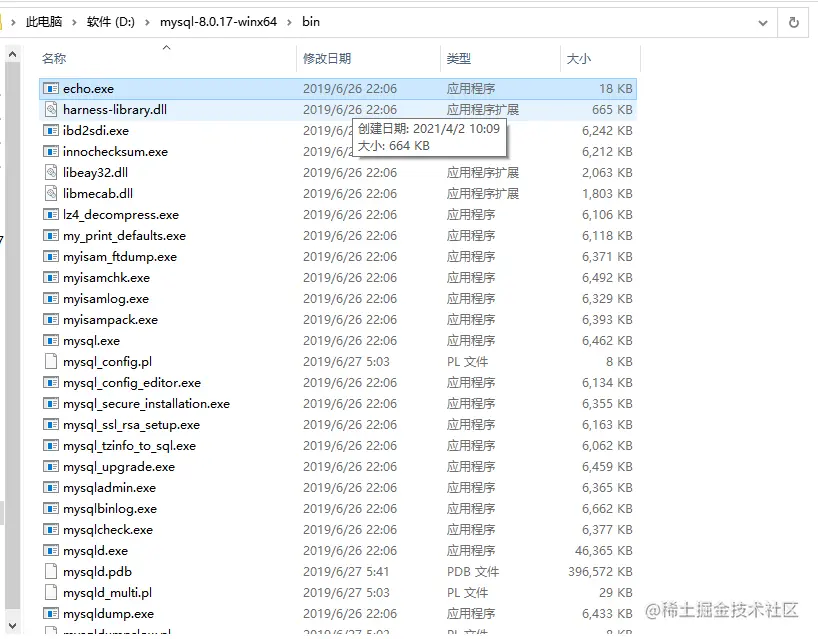Click the mysql_upgrade.exe icon
The image size is (818, 639).
(51, 467)
